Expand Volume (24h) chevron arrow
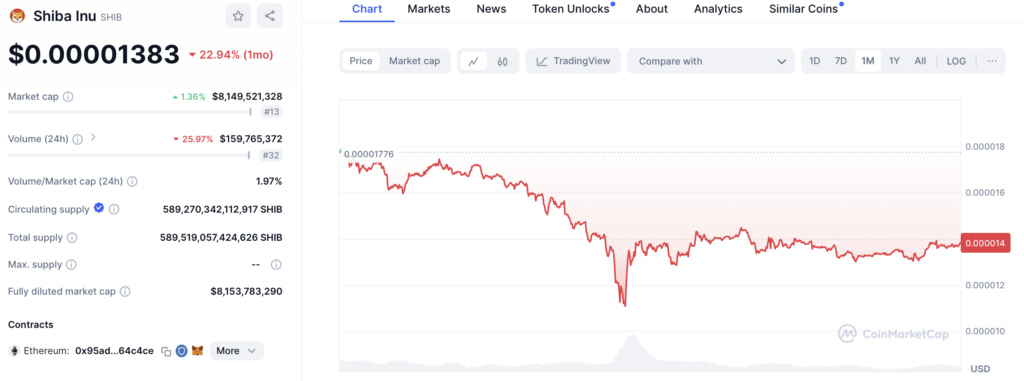Viewport: 1024px width, 381px height. coord(93,138)
